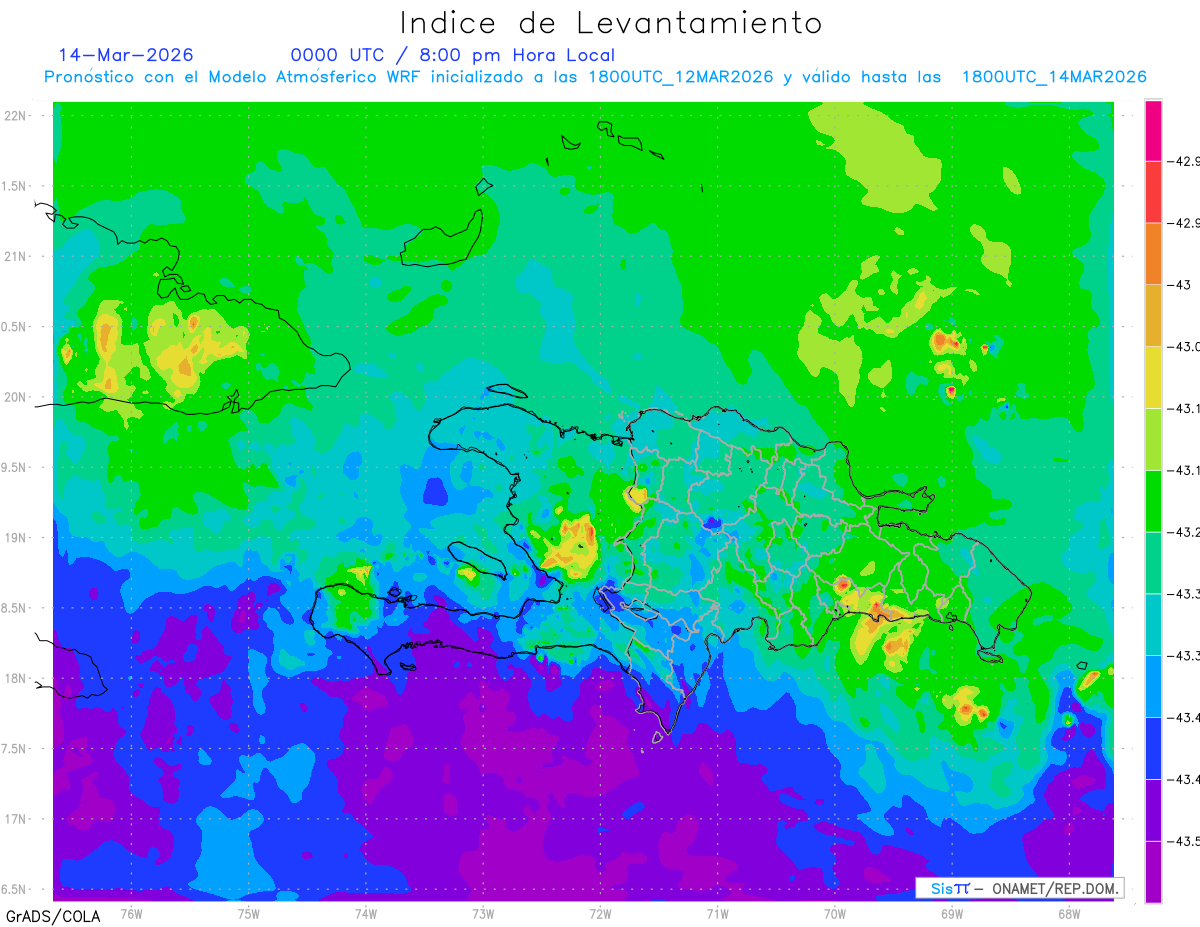Click the title 'Indice de Levantamiento'
The width and height of the screenshot is (1200, 927).
point(611,22)
